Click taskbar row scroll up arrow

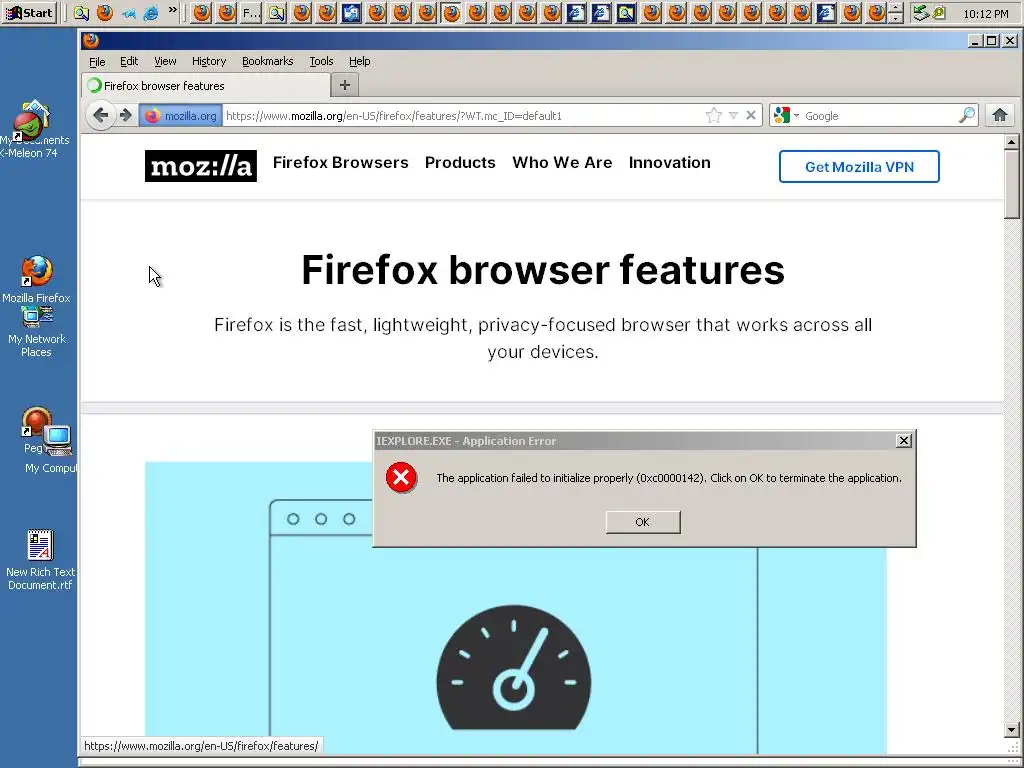[x=897, y=7]
